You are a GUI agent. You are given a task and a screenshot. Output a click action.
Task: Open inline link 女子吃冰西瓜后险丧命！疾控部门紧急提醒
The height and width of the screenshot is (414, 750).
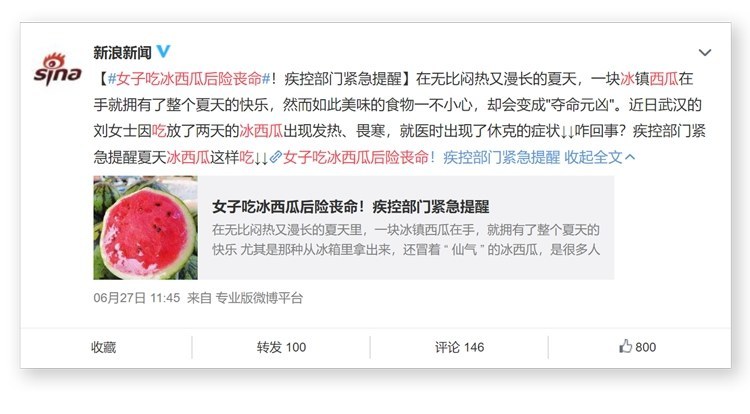(x=421, y=157)
